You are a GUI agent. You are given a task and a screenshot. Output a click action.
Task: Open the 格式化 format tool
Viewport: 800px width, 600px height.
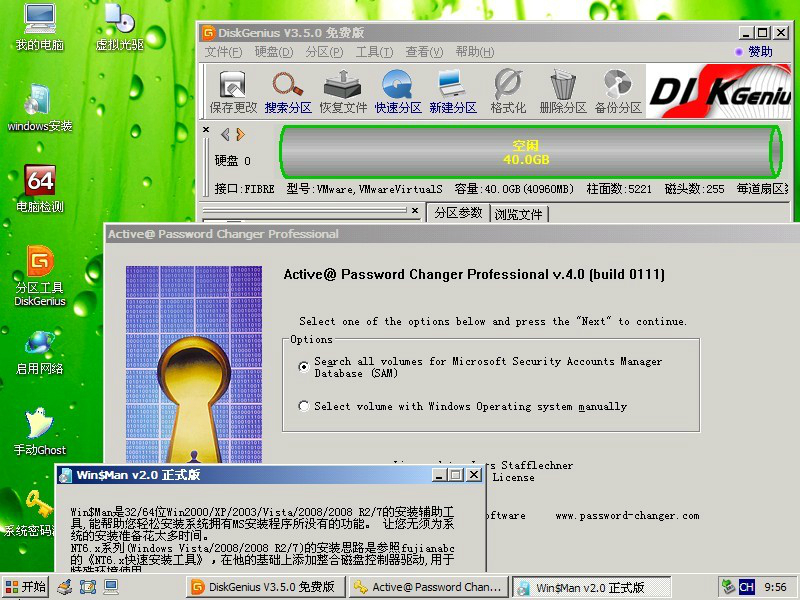point(508,90)
